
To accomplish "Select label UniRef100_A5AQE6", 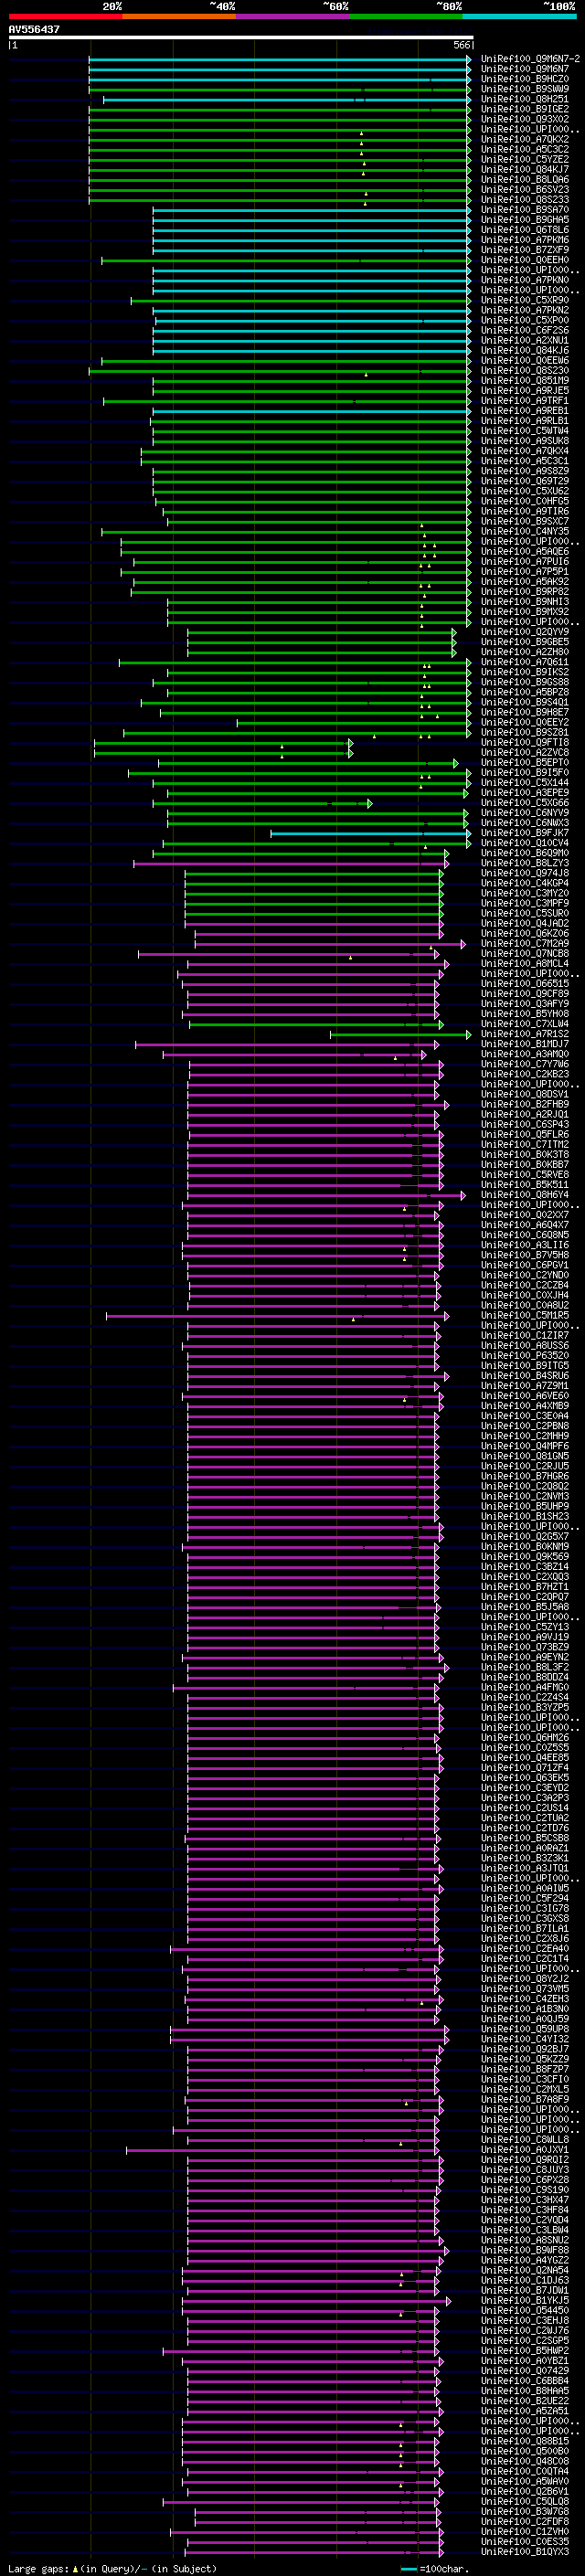I will click(525, 551).
